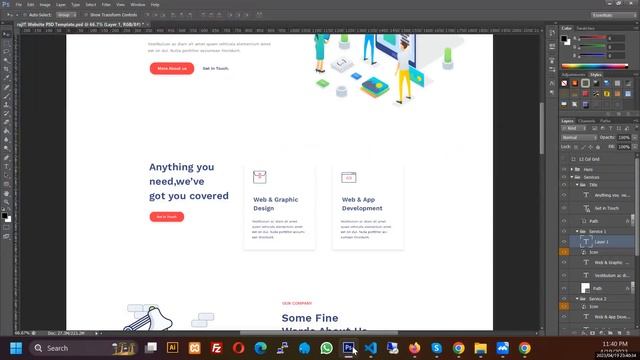Open the Window menu
Viewport: 640px width, 360px height.
pyautogui.click(x=138, y=4)
